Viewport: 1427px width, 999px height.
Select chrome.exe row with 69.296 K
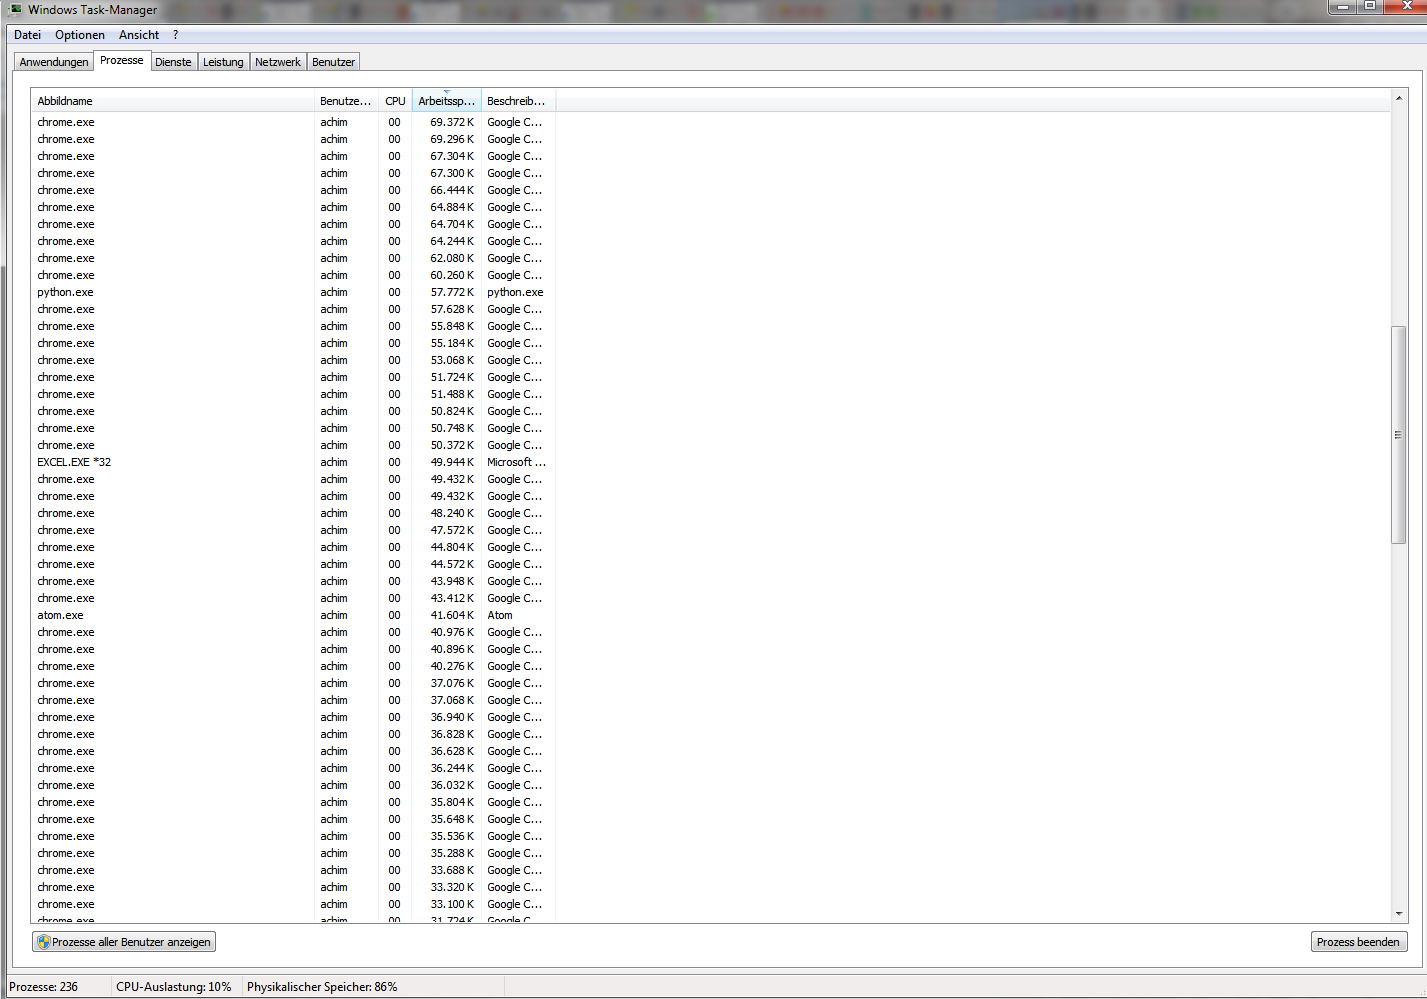[293, 139]
